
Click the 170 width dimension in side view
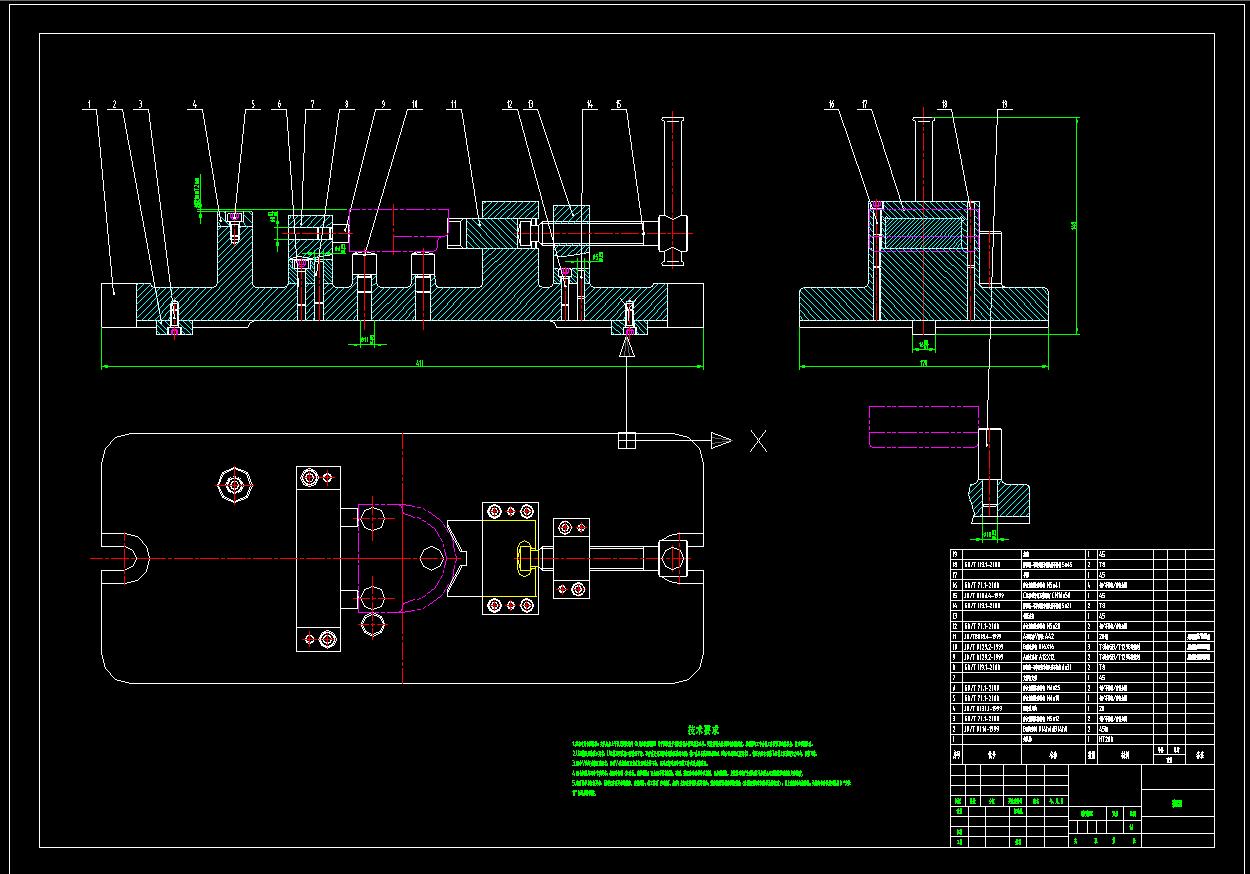coord(923,363)
